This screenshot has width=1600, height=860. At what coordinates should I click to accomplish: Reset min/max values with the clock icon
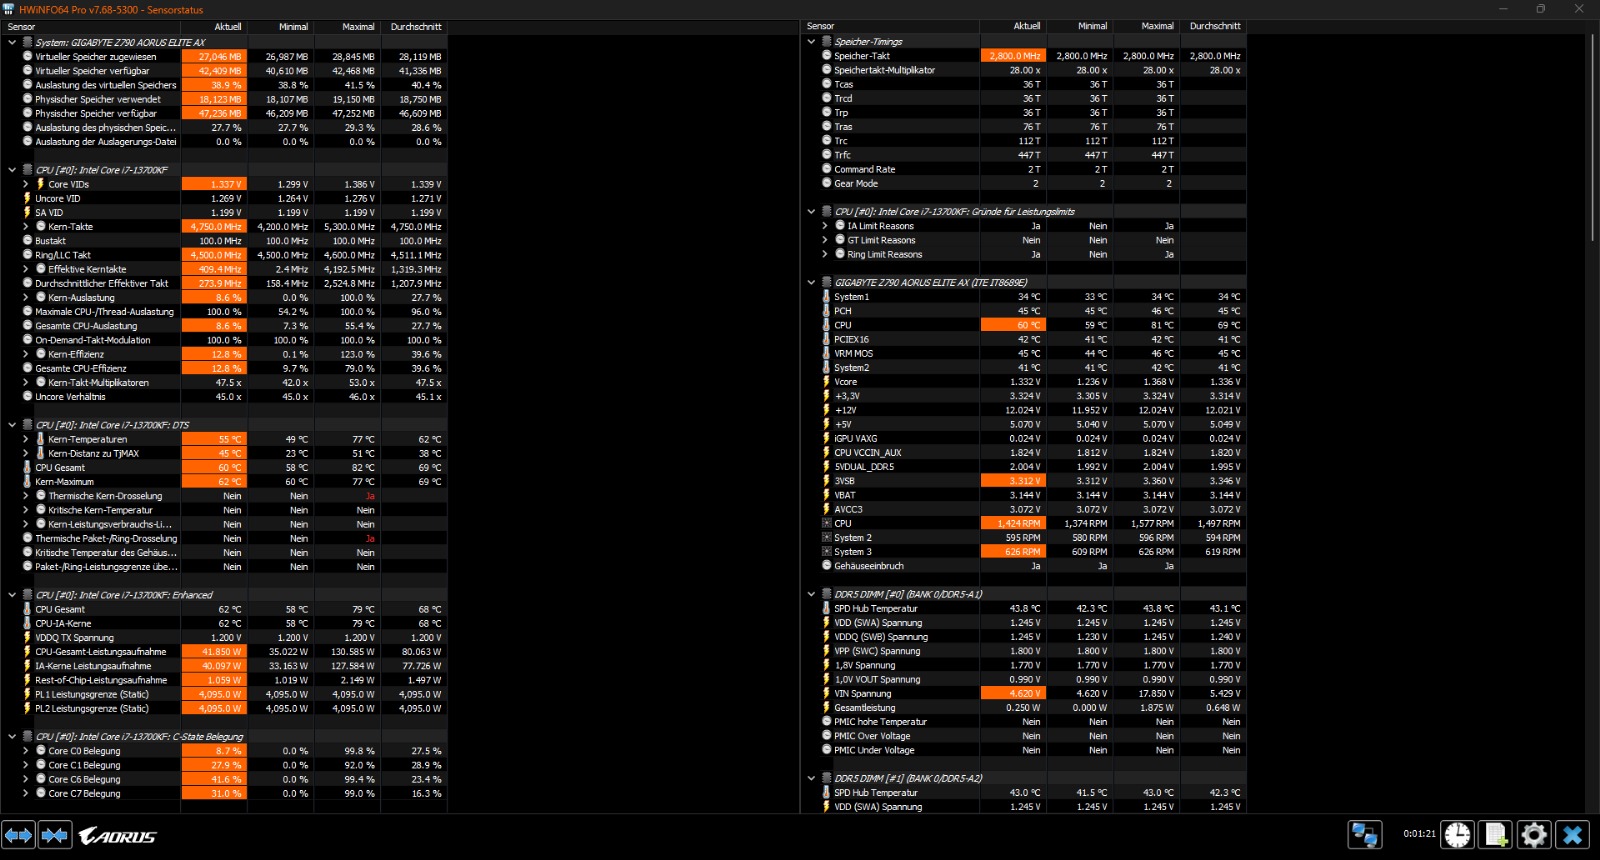click(1458, 834)
